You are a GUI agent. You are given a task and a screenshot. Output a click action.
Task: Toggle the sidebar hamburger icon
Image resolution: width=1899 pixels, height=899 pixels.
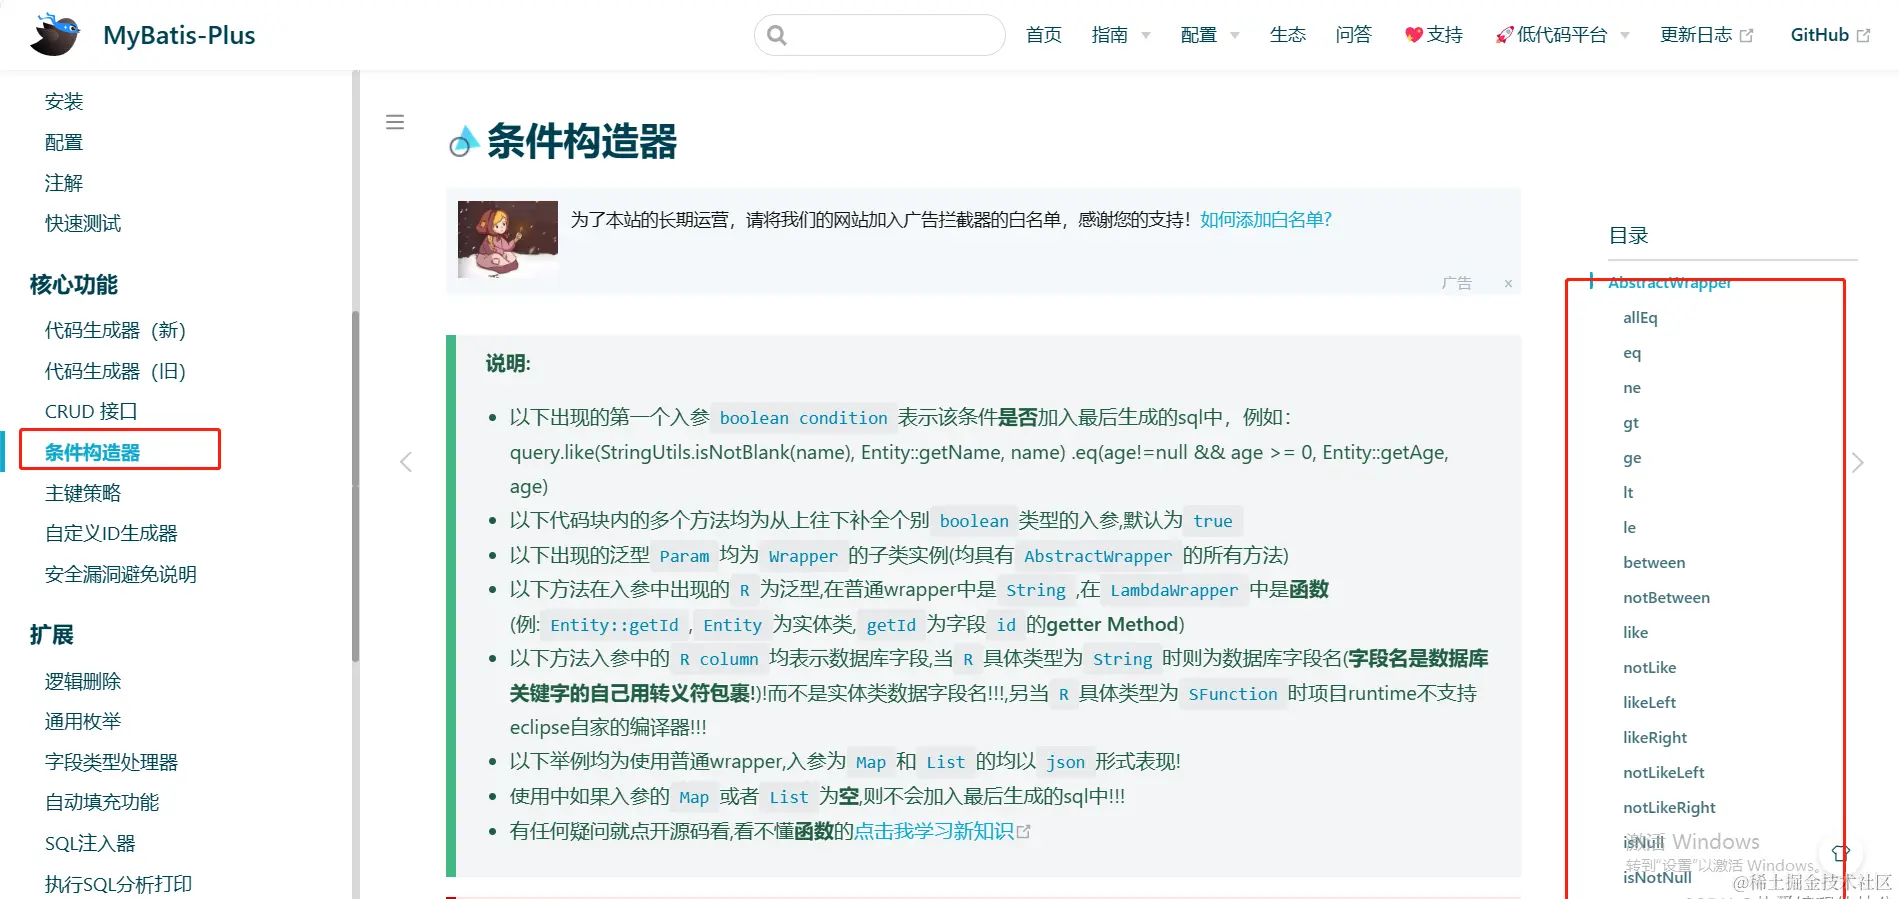395,122
